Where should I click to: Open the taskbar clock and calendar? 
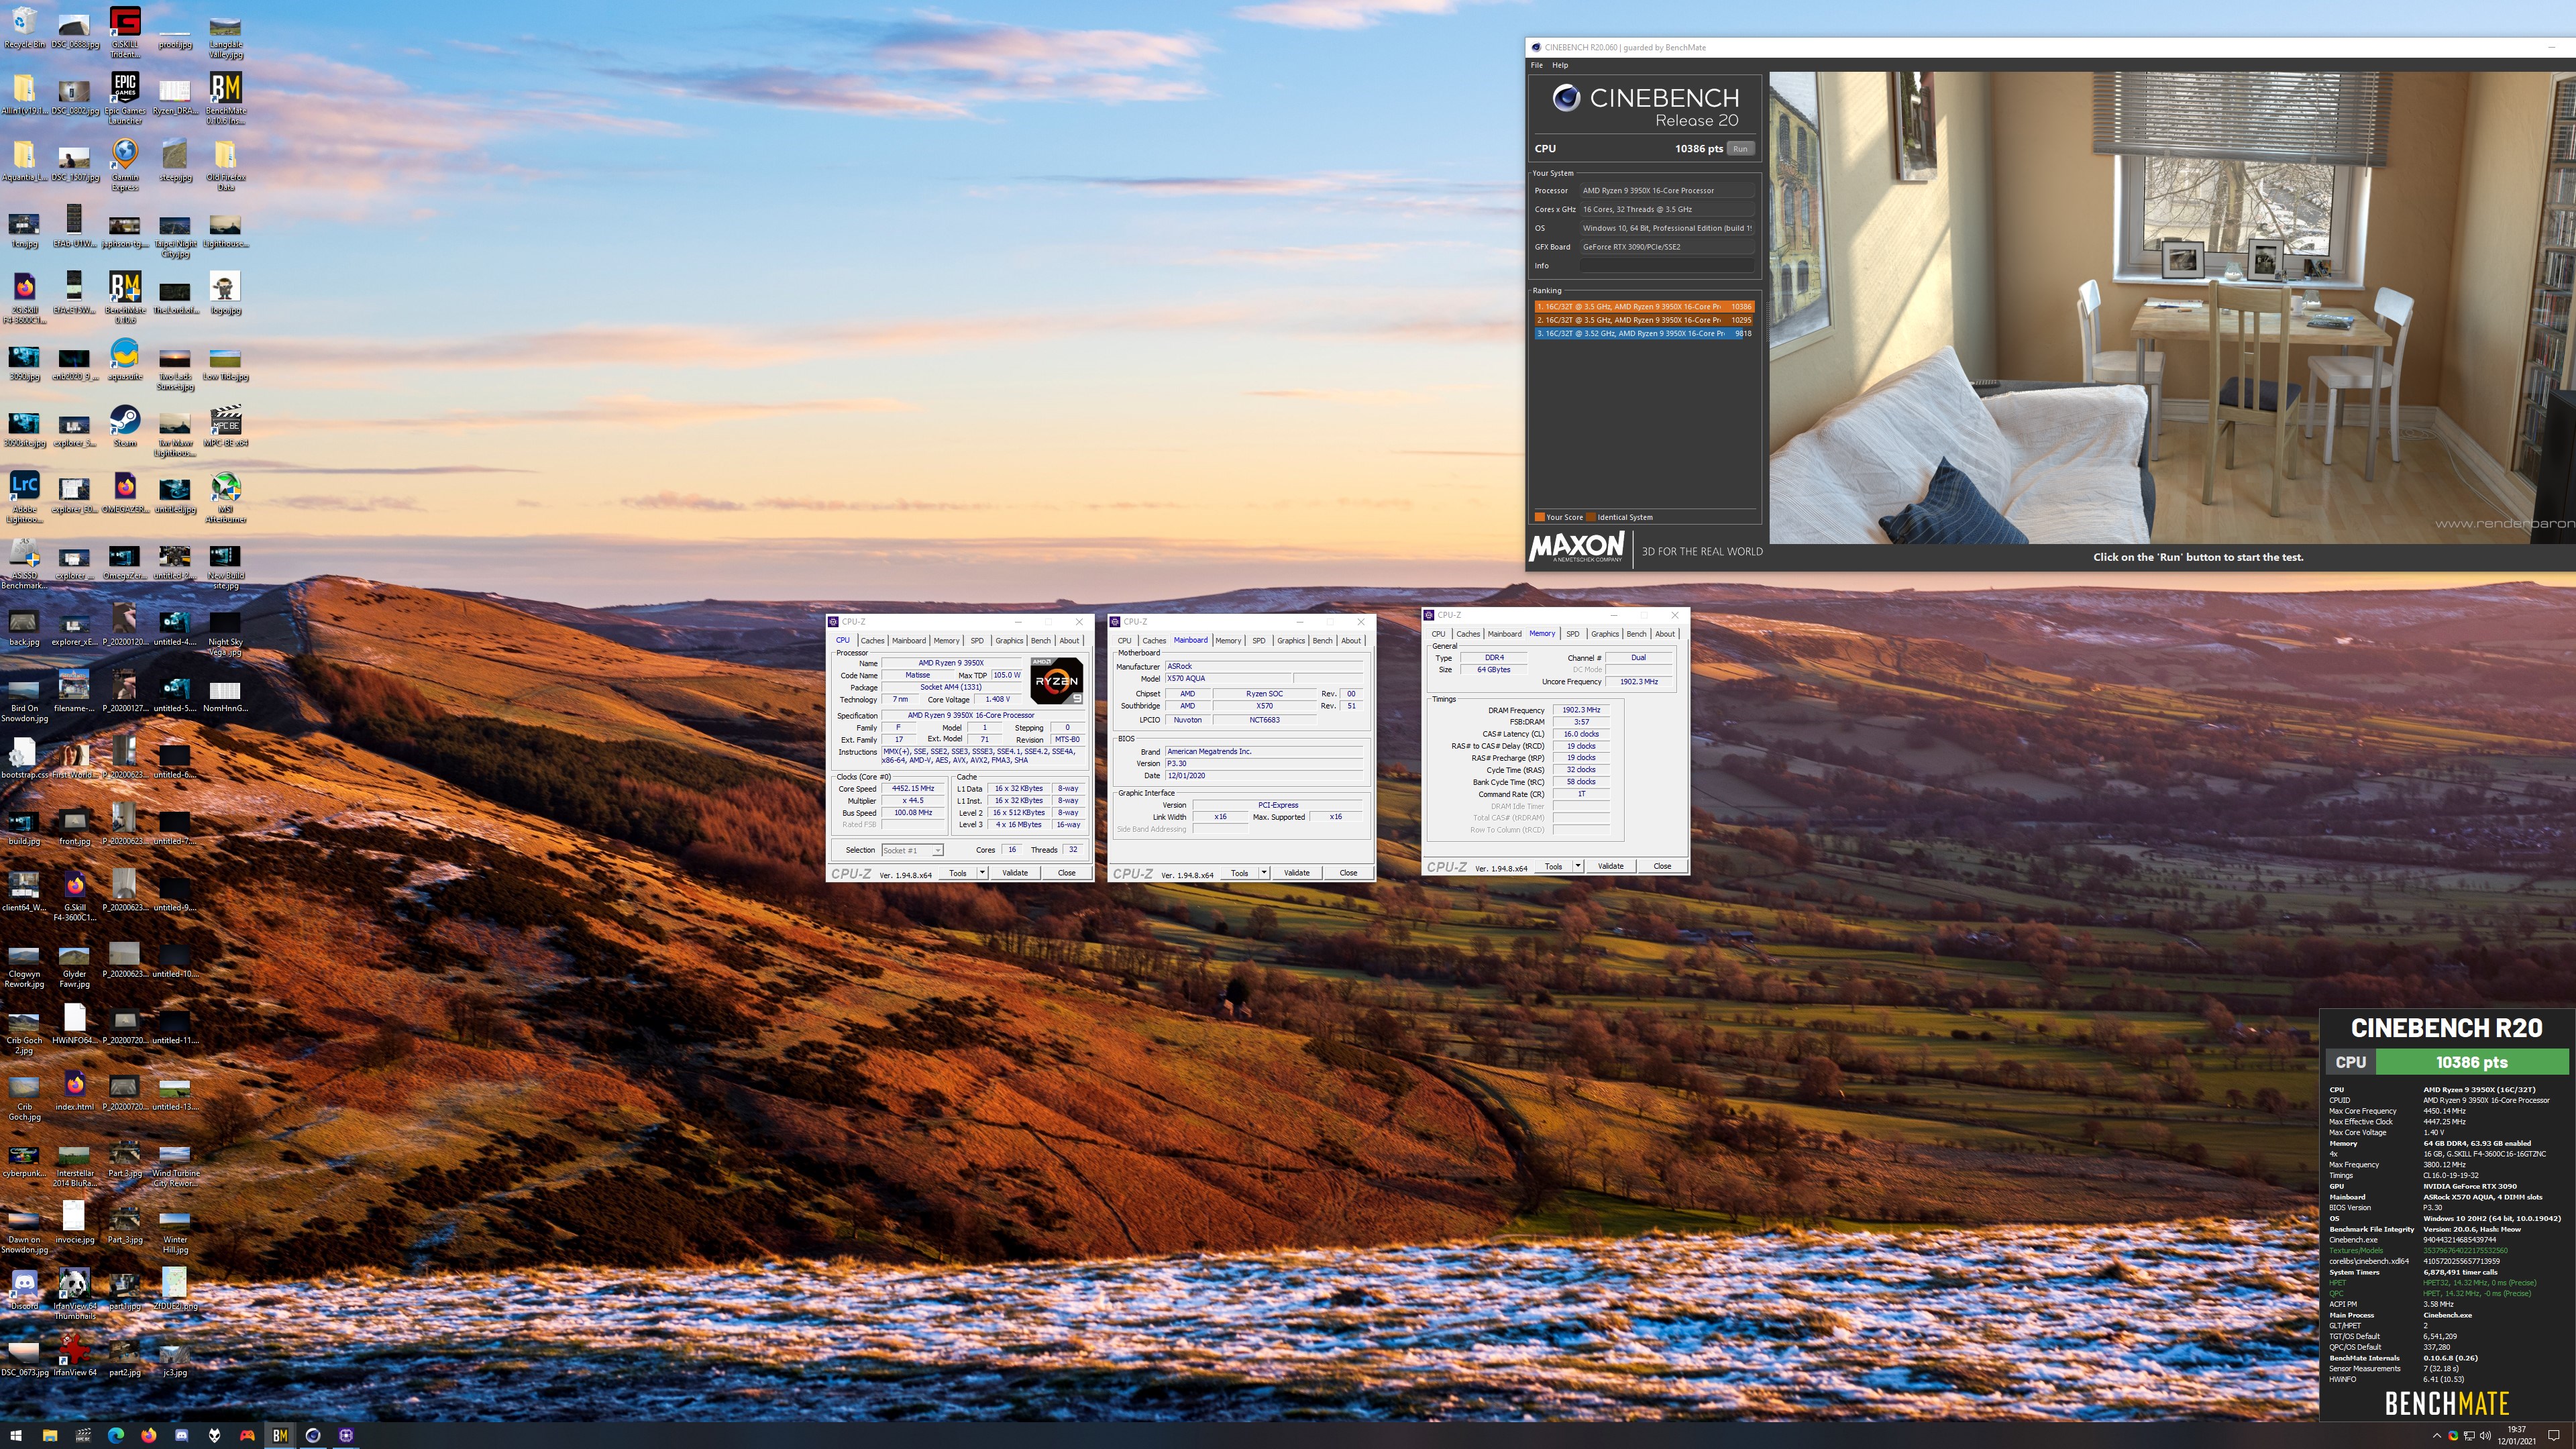[2516, 1435]
